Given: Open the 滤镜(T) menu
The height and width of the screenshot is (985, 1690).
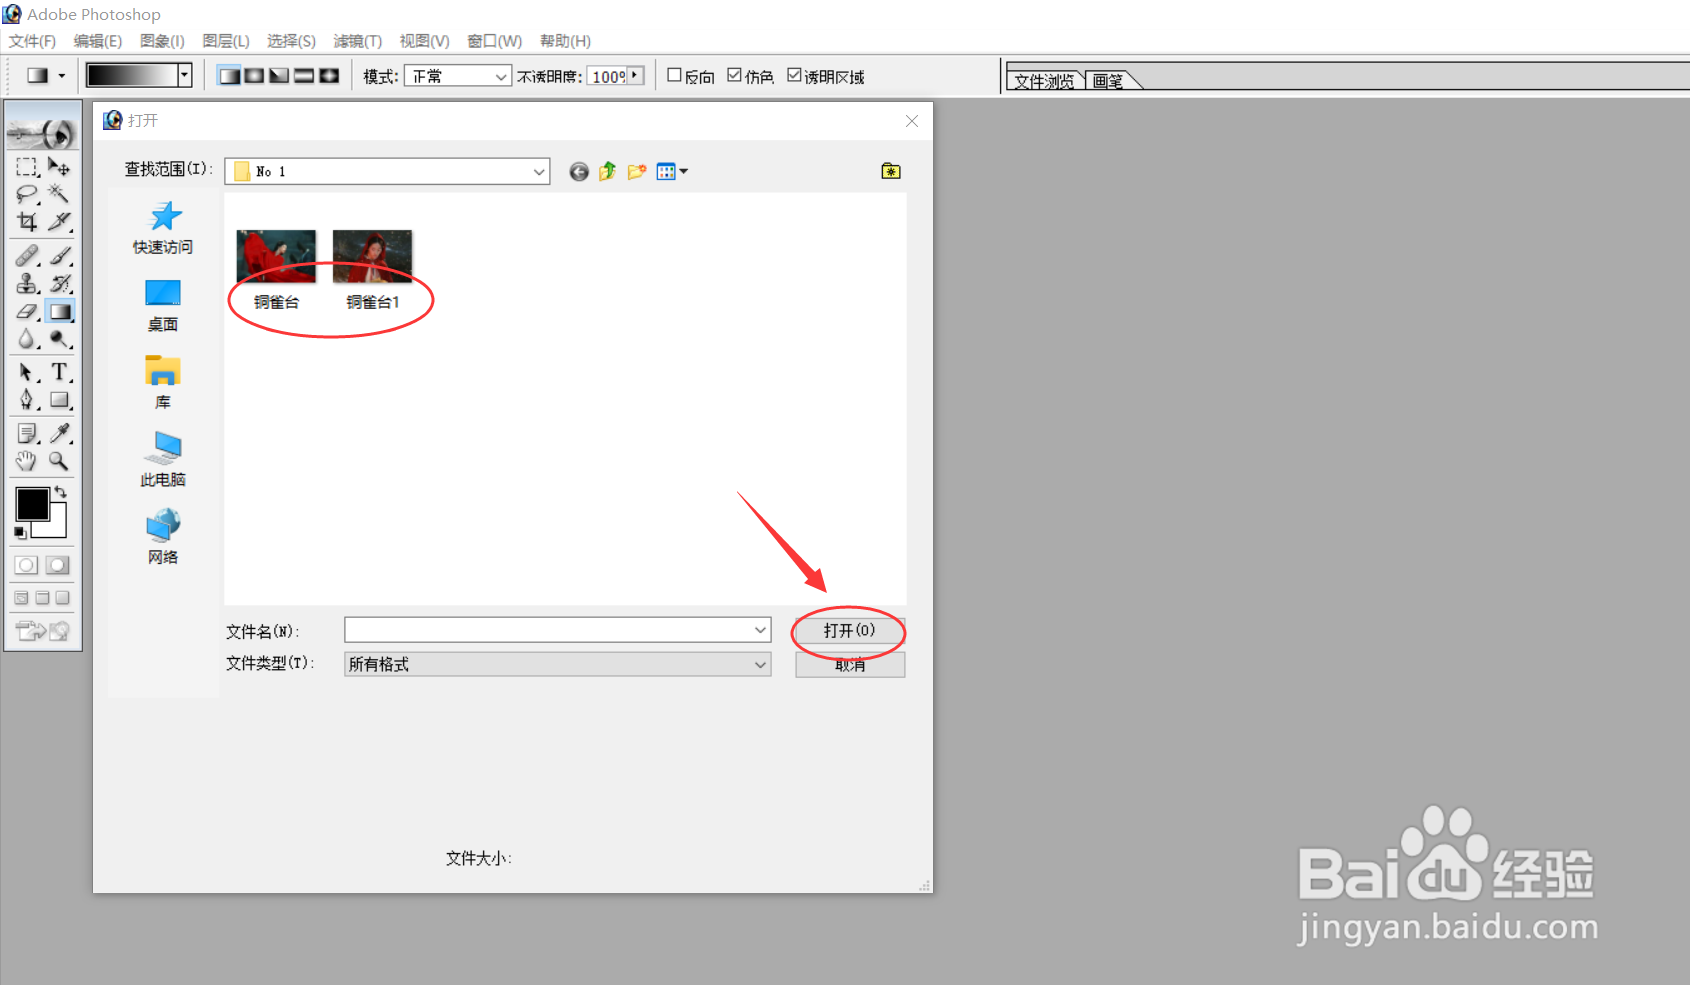Looking at the screenshot, I should click(x=357, y=41).
